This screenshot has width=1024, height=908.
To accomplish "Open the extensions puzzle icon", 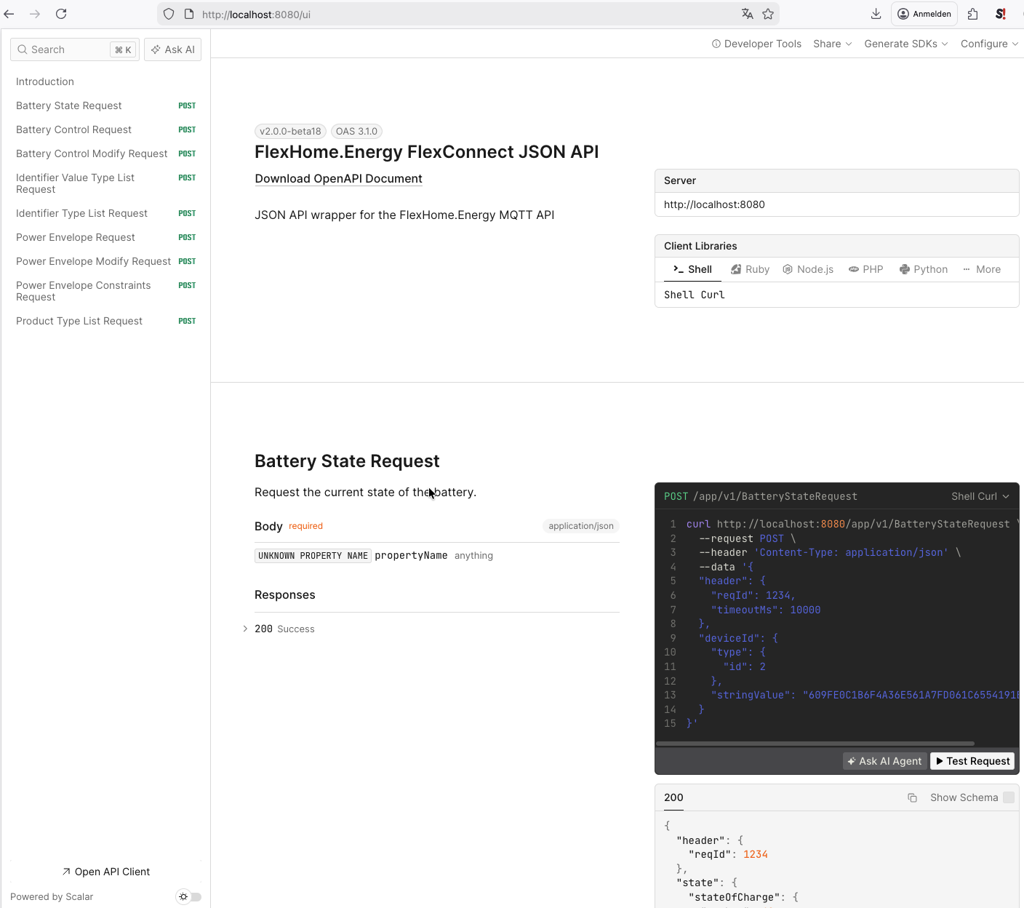I will [972, 14].
